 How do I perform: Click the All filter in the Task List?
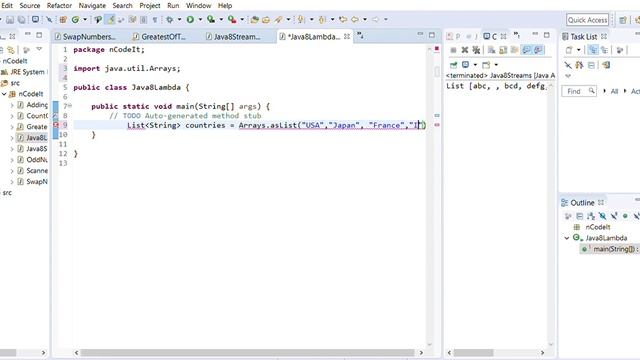[614, 91]
